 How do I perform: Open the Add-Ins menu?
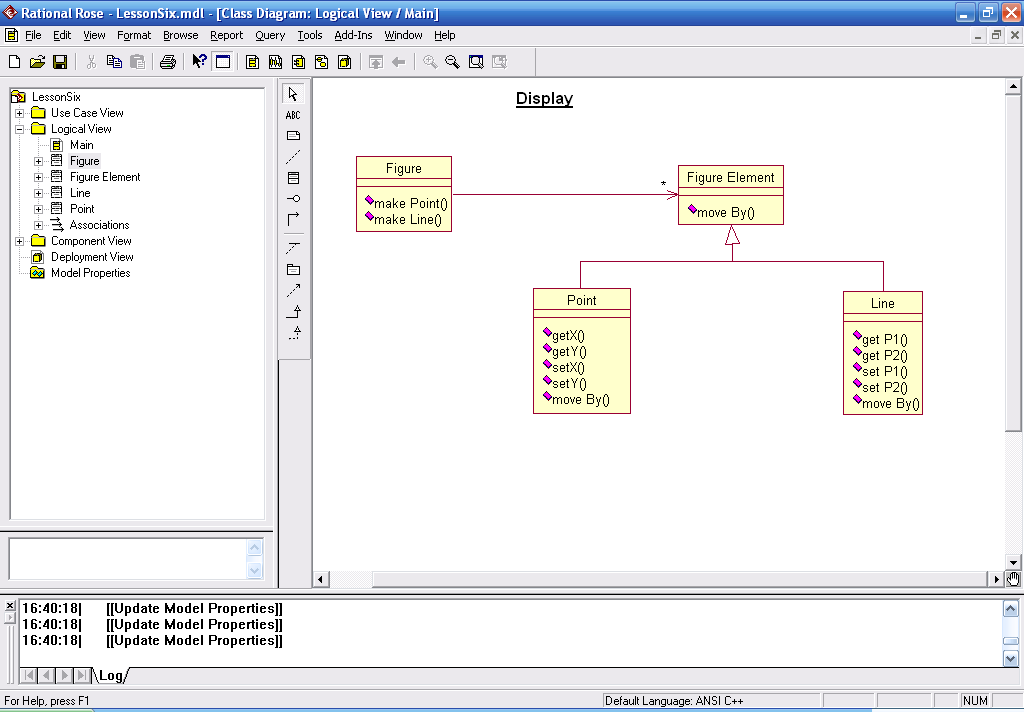click(353, 35)
